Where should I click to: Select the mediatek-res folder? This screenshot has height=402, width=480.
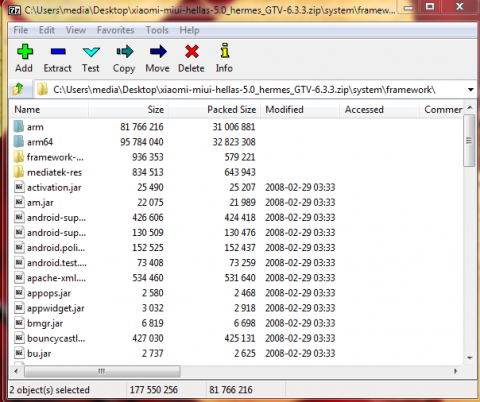point(54,172)
